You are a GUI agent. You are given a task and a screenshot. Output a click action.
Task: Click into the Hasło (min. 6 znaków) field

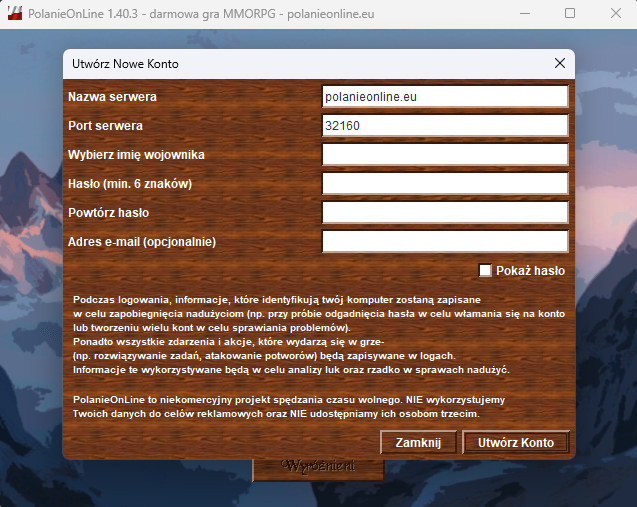(x=445, y=184)
